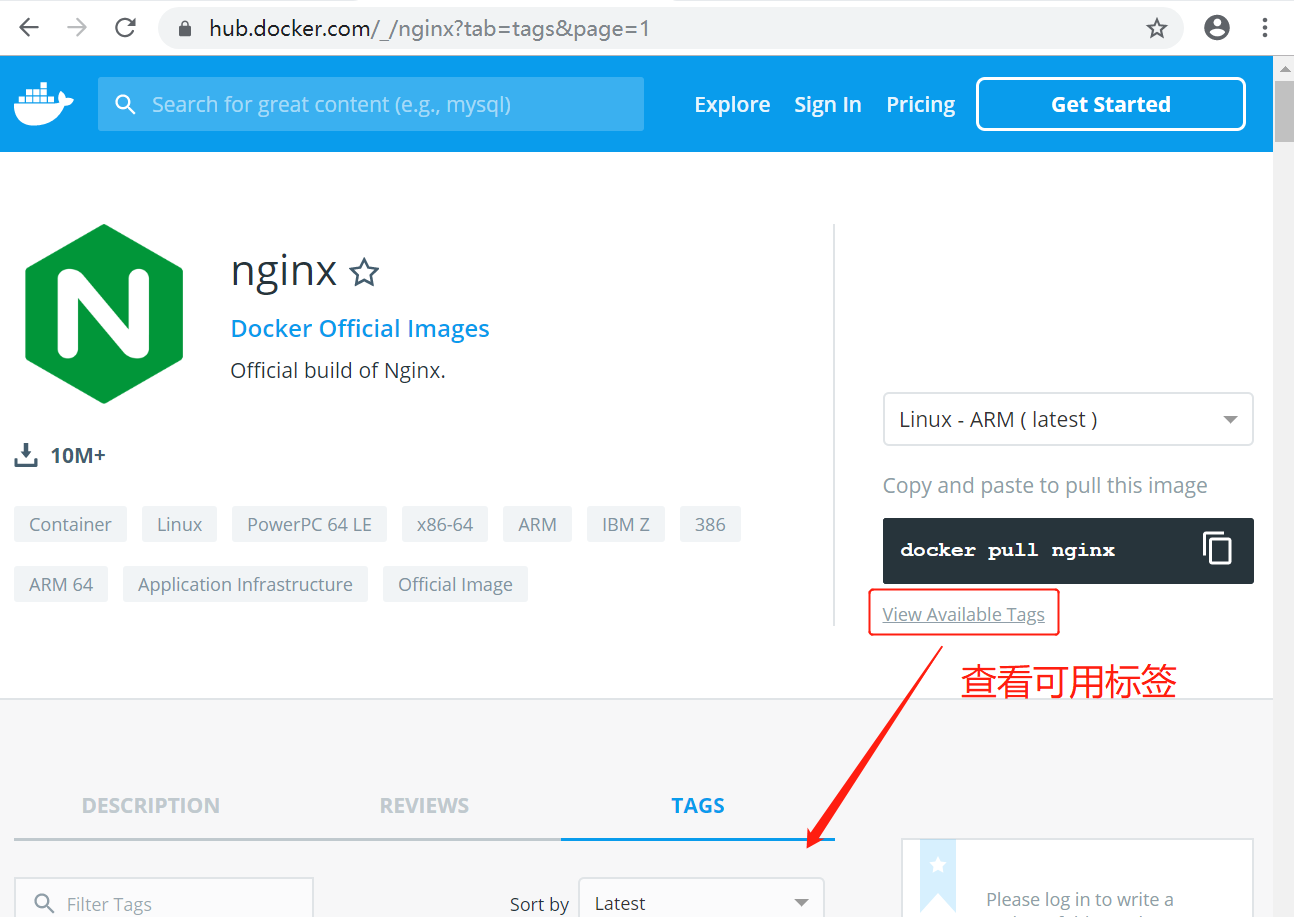Click the address bar URL
This screenshot has width=1294, height=917.
pyautogui.click(x=429, y=29)
